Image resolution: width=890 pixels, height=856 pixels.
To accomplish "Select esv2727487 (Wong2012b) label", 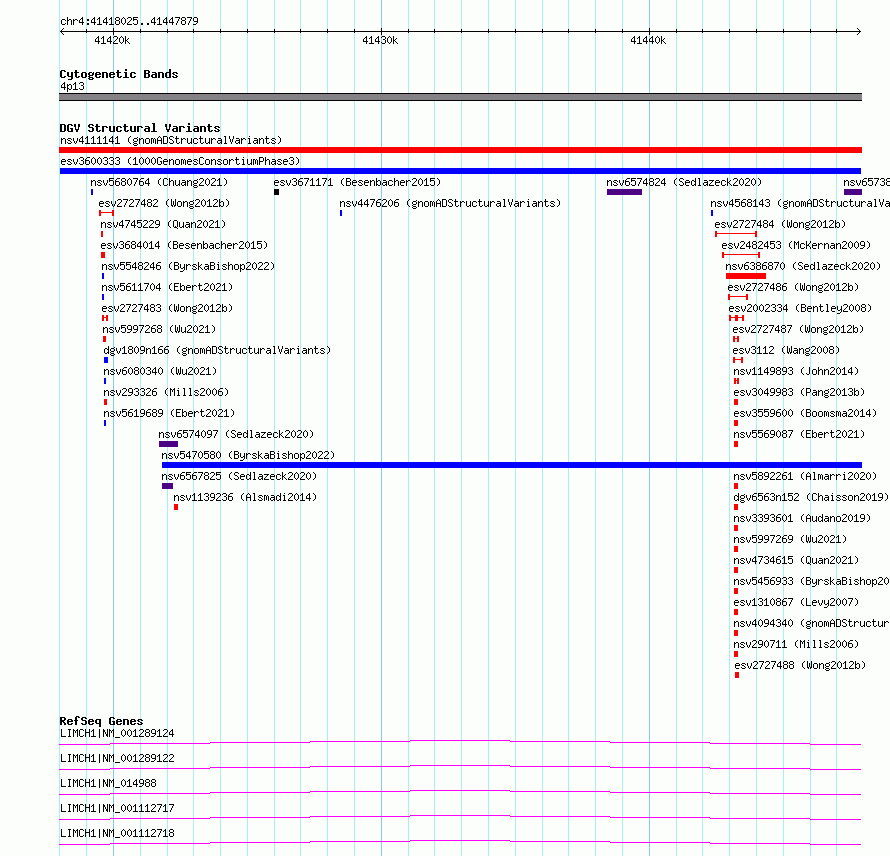I will click(x=798, y=329).
